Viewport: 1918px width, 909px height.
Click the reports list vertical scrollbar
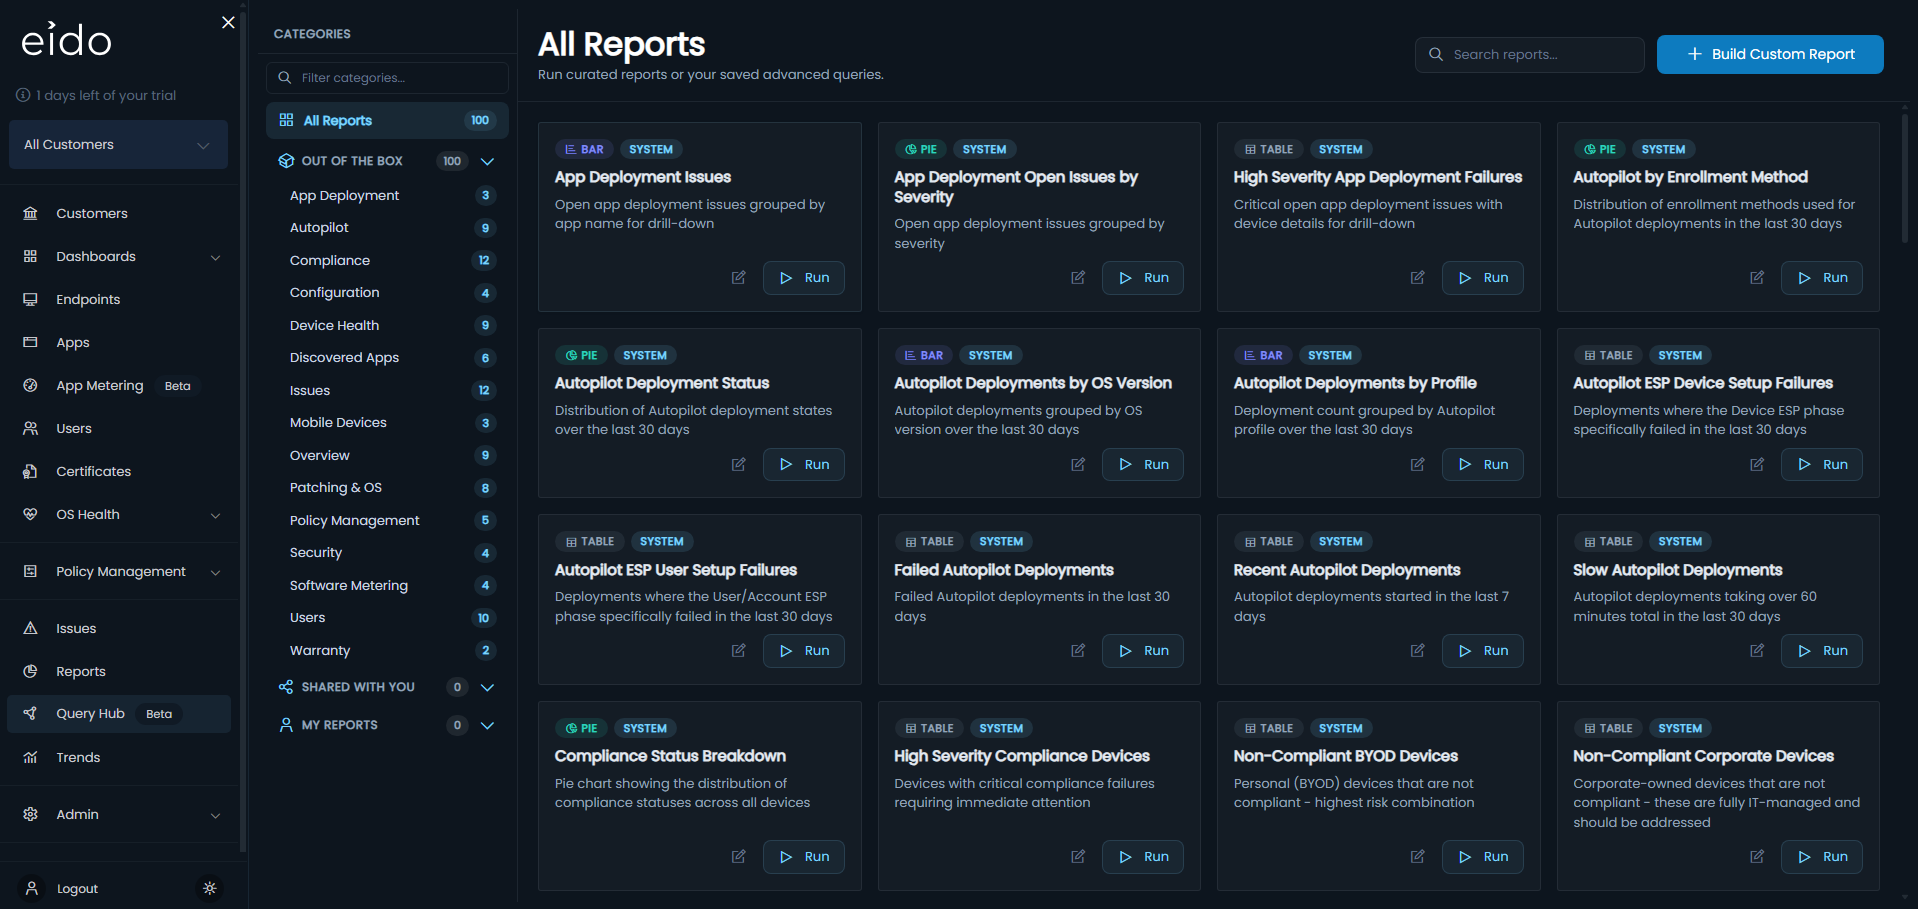(x=1905, y=178)
